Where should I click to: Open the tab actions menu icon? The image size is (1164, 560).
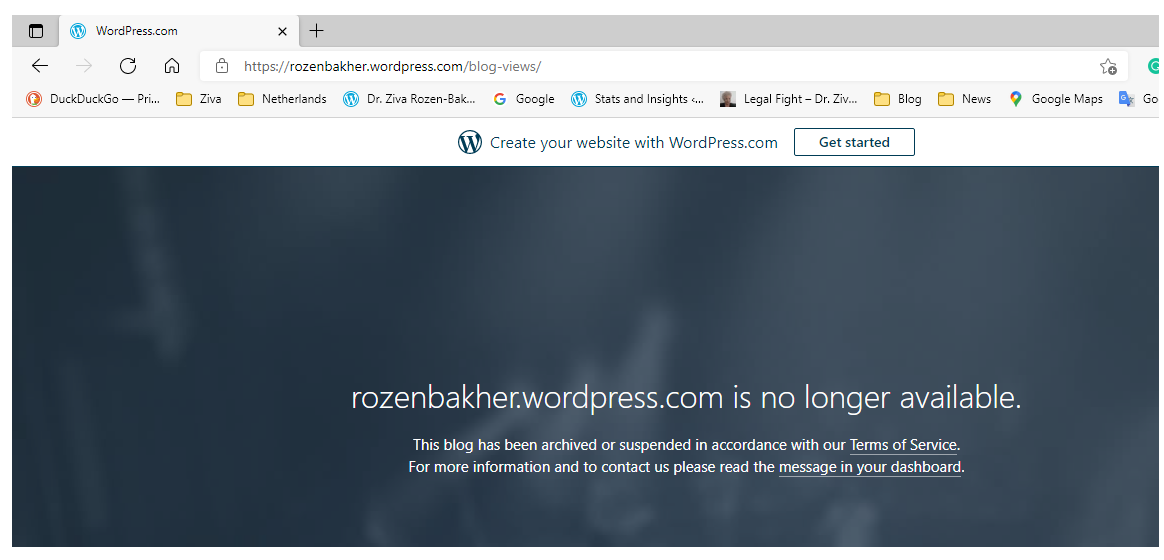pyautogui.click(x=36, y=31)
